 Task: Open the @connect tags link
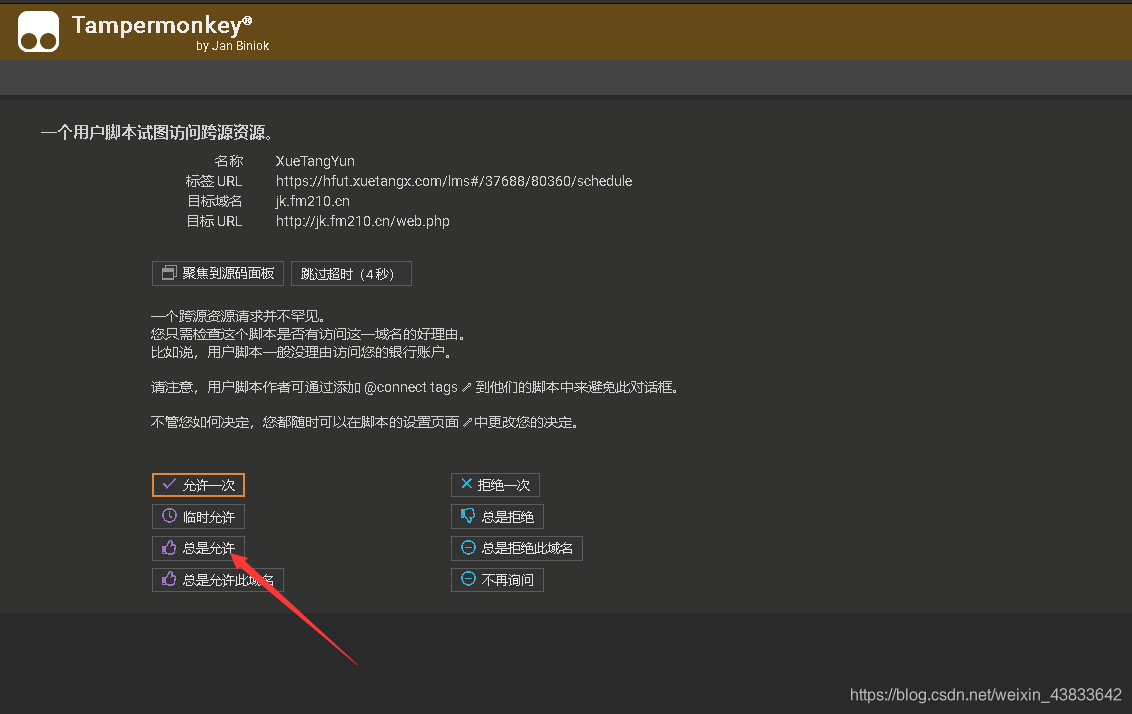click(417, 388)
